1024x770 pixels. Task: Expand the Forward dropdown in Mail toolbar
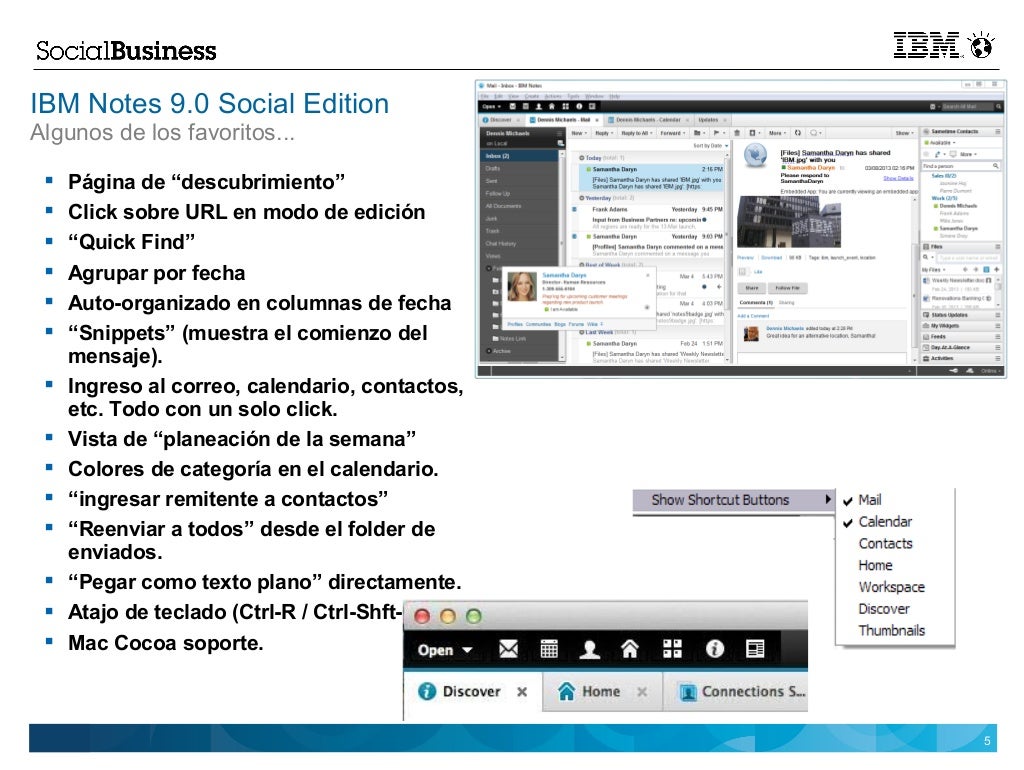click(x=673, y=133)
